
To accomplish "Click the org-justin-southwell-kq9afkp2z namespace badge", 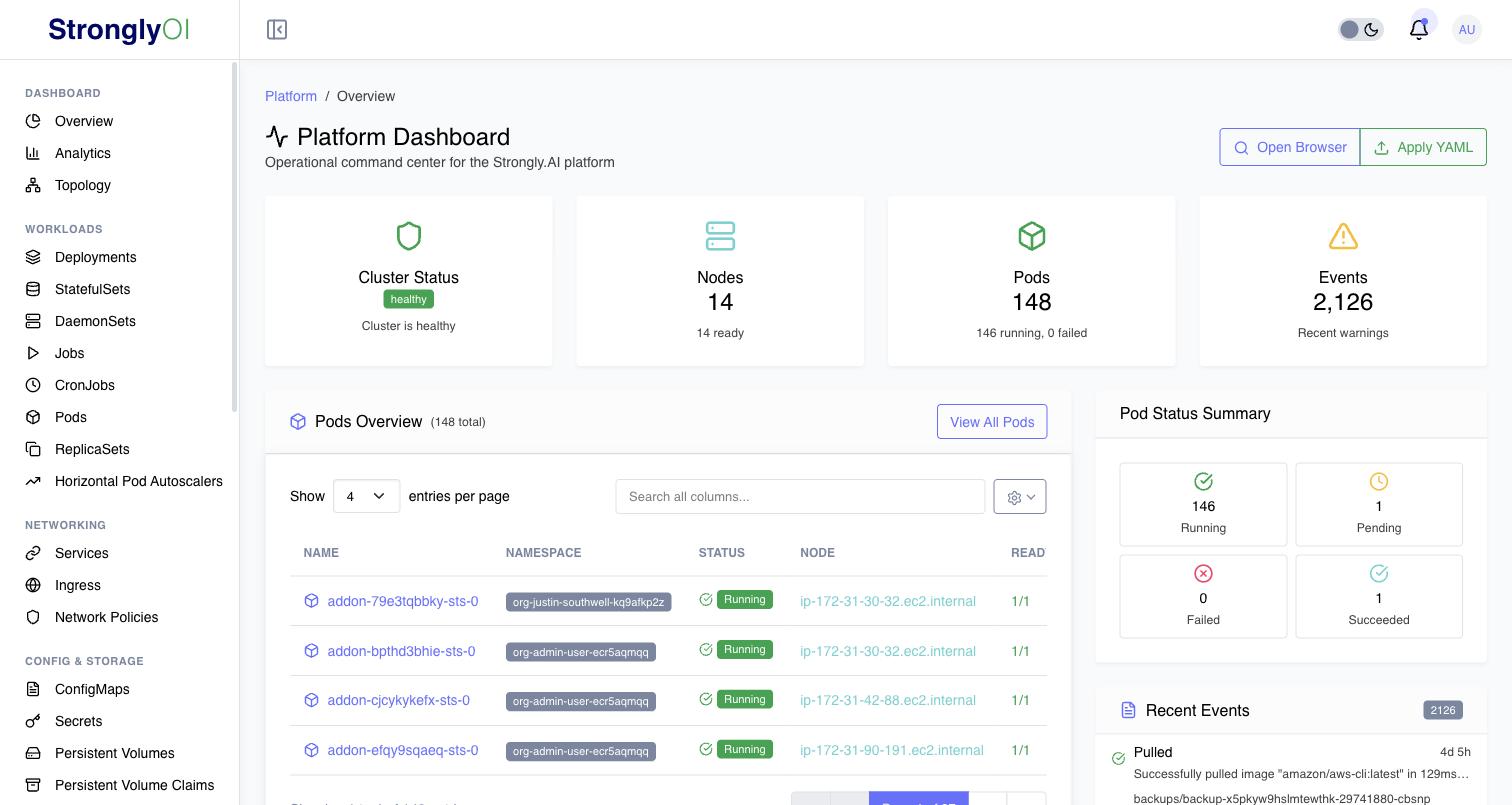I will (x=588, y=602).
